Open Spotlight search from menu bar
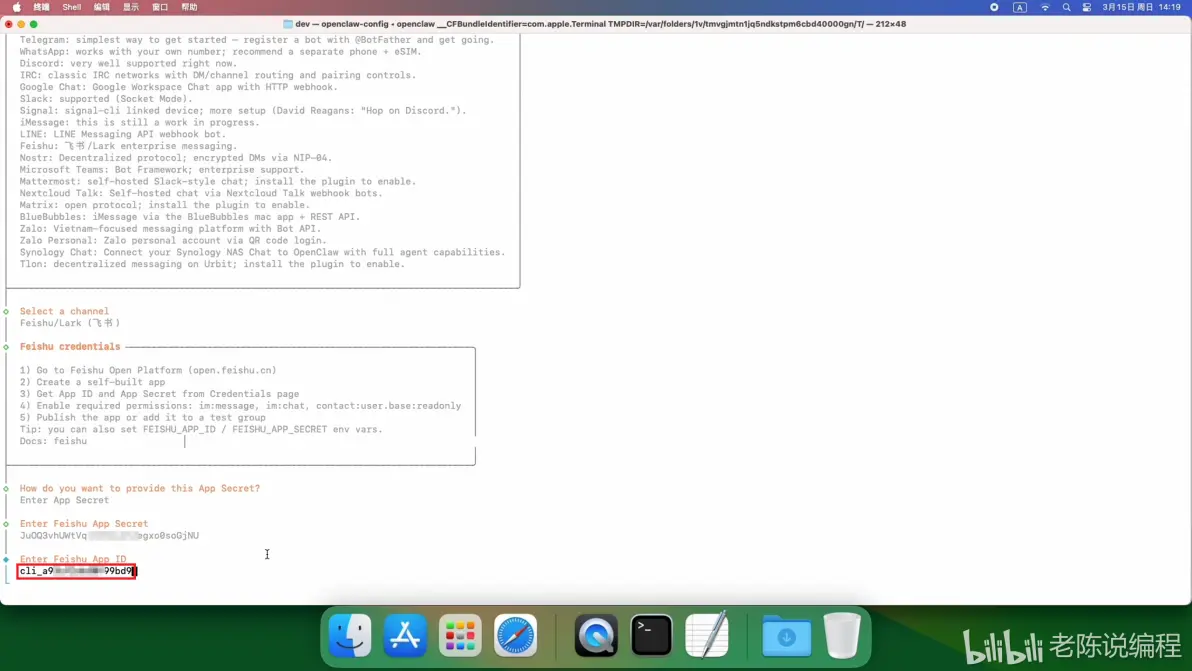1192x671 pixels. point(1067,7)
